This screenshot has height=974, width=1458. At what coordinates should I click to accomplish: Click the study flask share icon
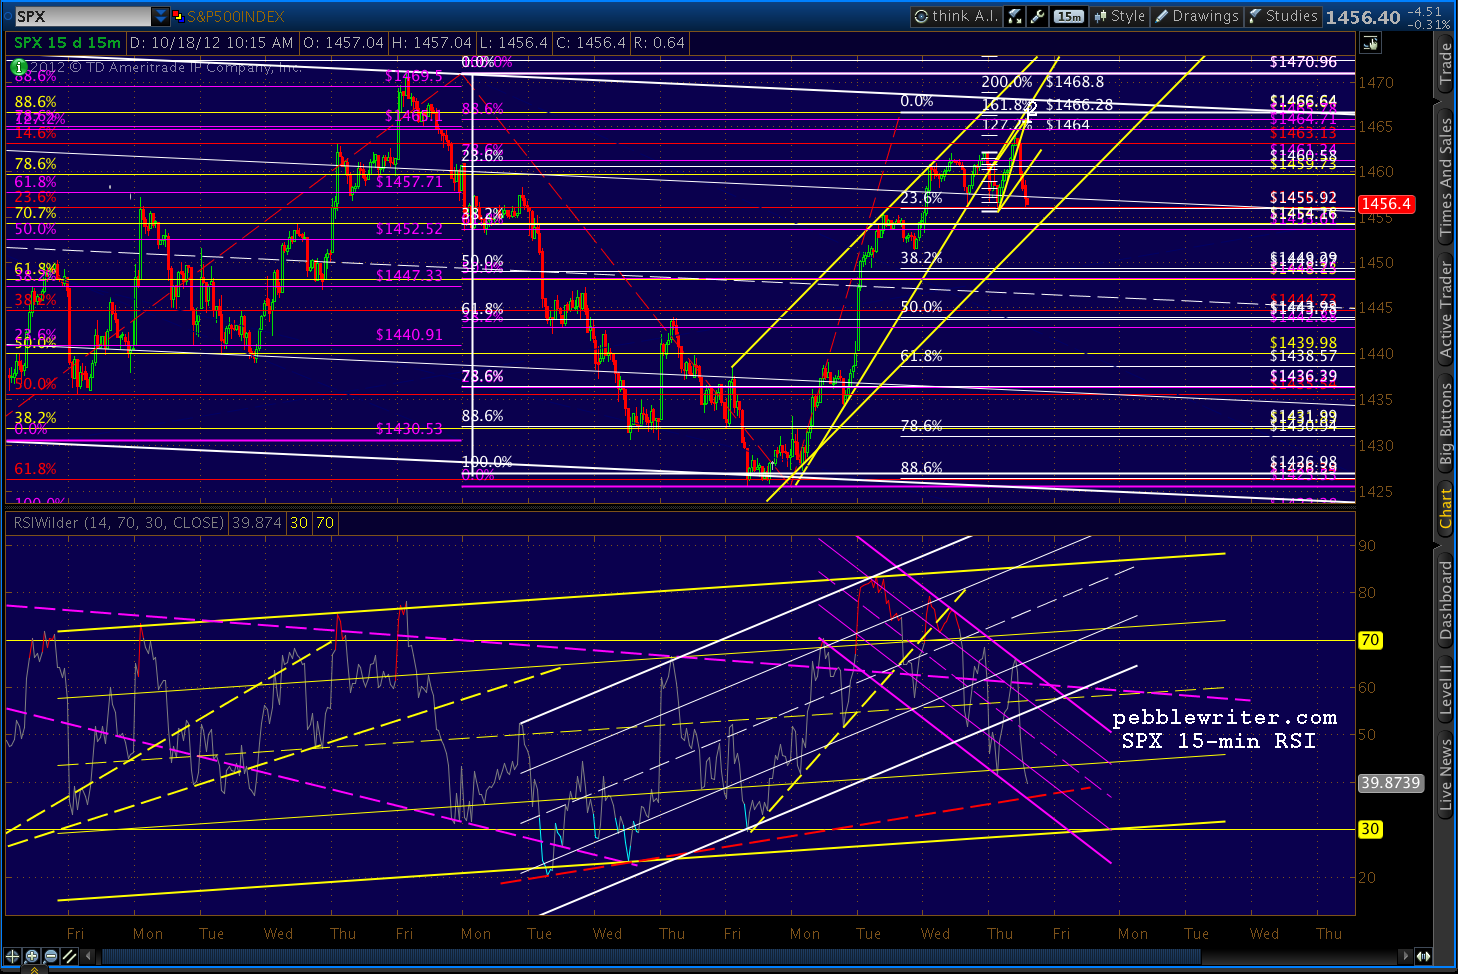tap(1015, 16)
